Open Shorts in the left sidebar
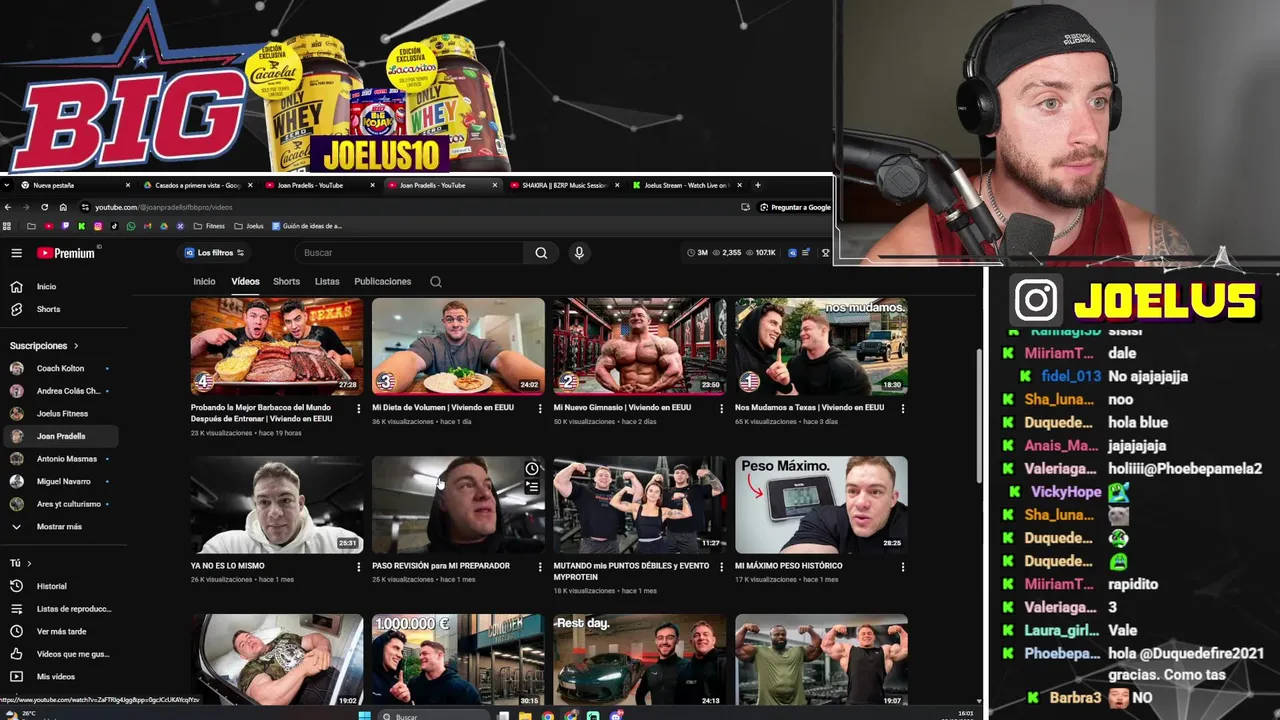1280x720 pixels. click(59, 310)
